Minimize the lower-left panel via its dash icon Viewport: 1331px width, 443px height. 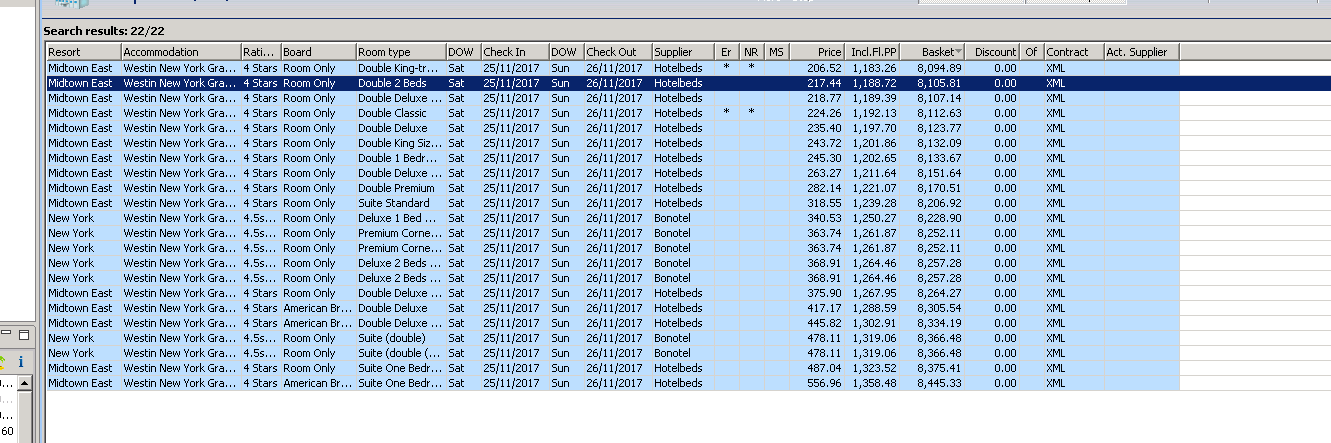coord(5,333)
